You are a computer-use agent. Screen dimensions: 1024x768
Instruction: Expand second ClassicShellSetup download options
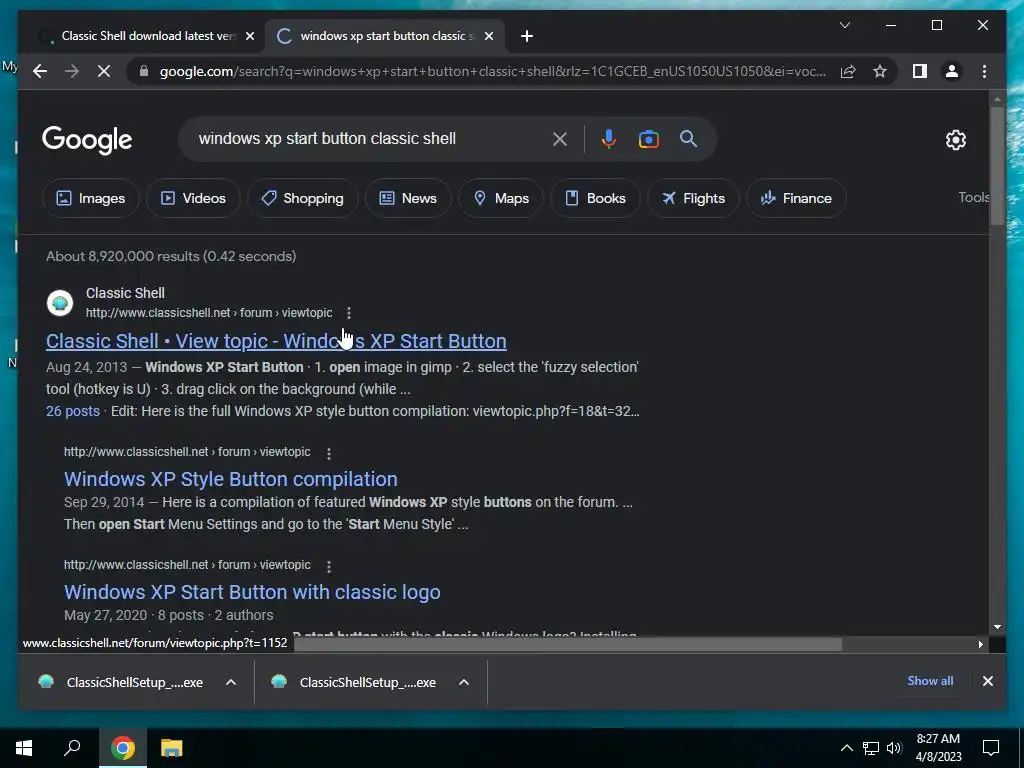[x=464, y=682]
